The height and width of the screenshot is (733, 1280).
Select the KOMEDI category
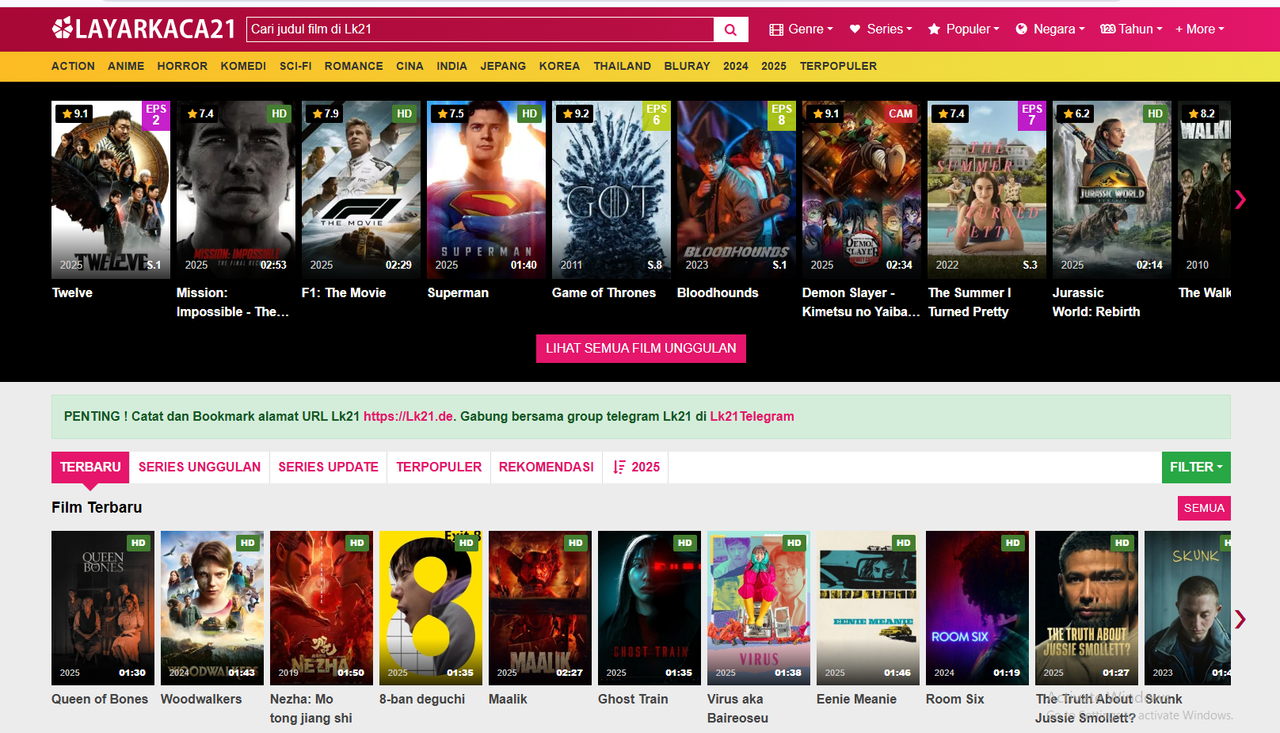click(243, 66)
